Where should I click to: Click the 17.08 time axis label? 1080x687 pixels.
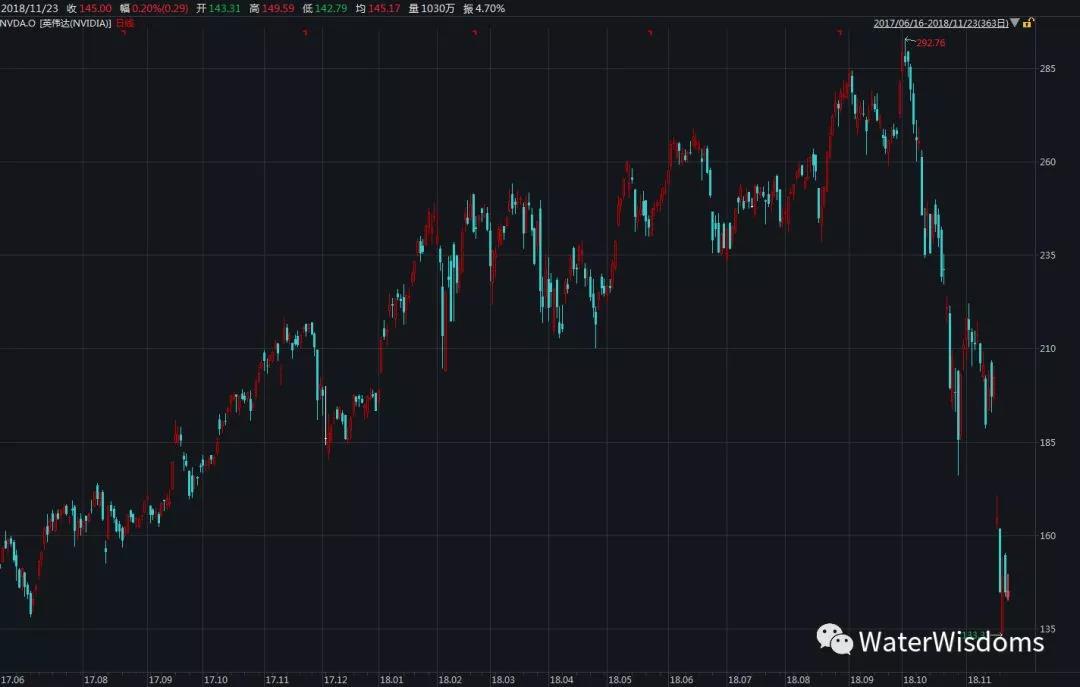(x=96, y=680)
